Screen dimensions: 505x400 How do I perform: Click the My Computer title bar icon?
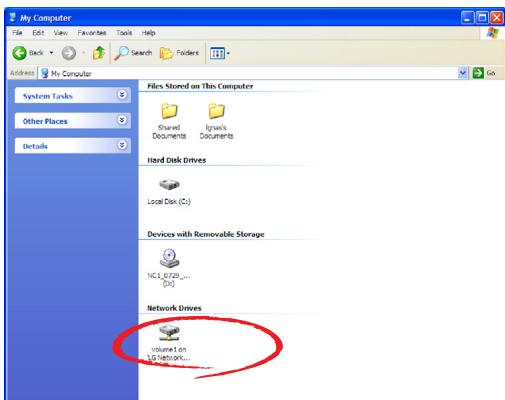pyautogui.click(x=13, y=17)
